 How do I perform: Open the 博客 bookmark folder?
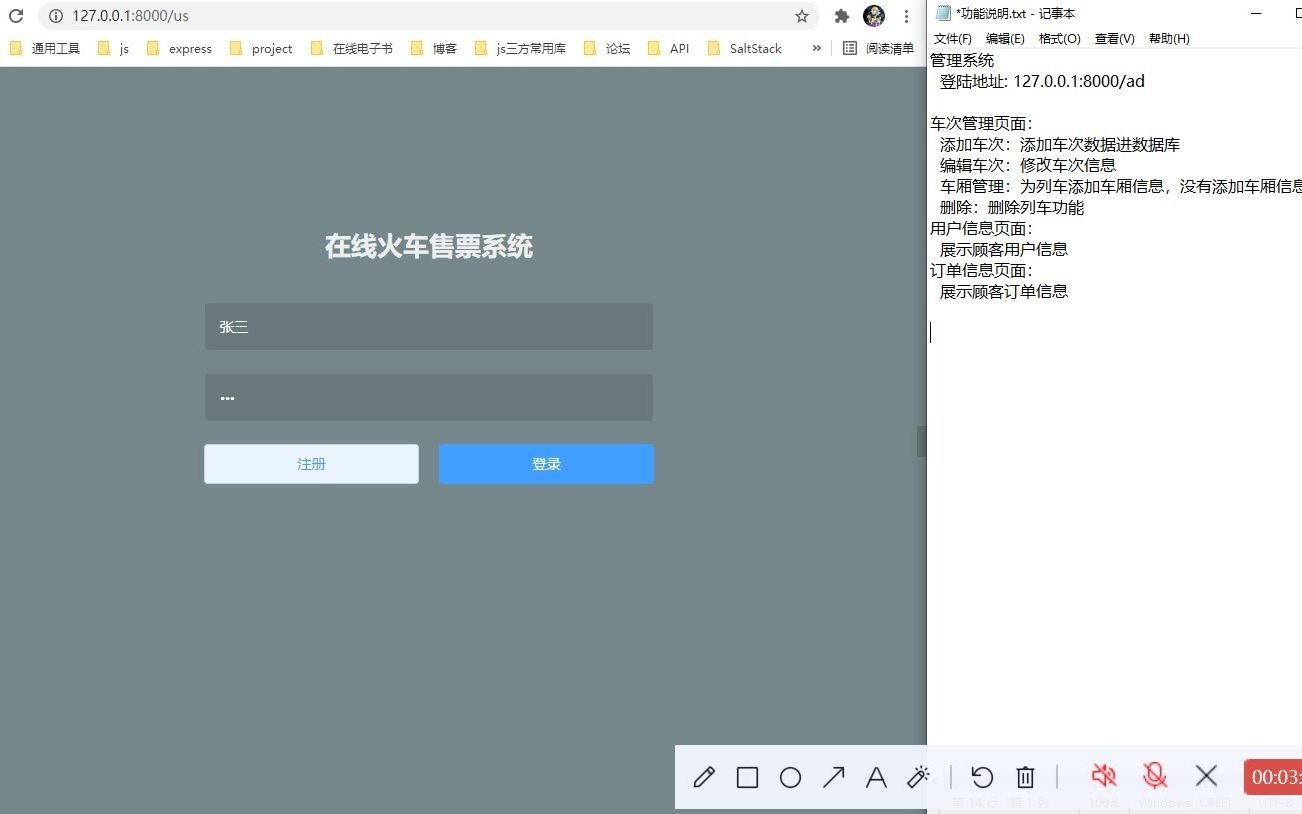click(x=434, y=48)
